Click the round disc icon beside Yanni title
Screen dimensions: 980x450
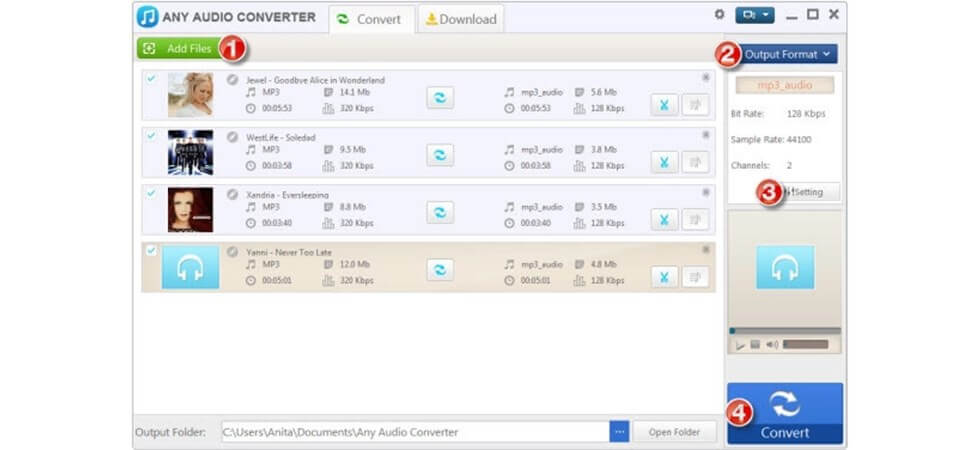[232, 252]
